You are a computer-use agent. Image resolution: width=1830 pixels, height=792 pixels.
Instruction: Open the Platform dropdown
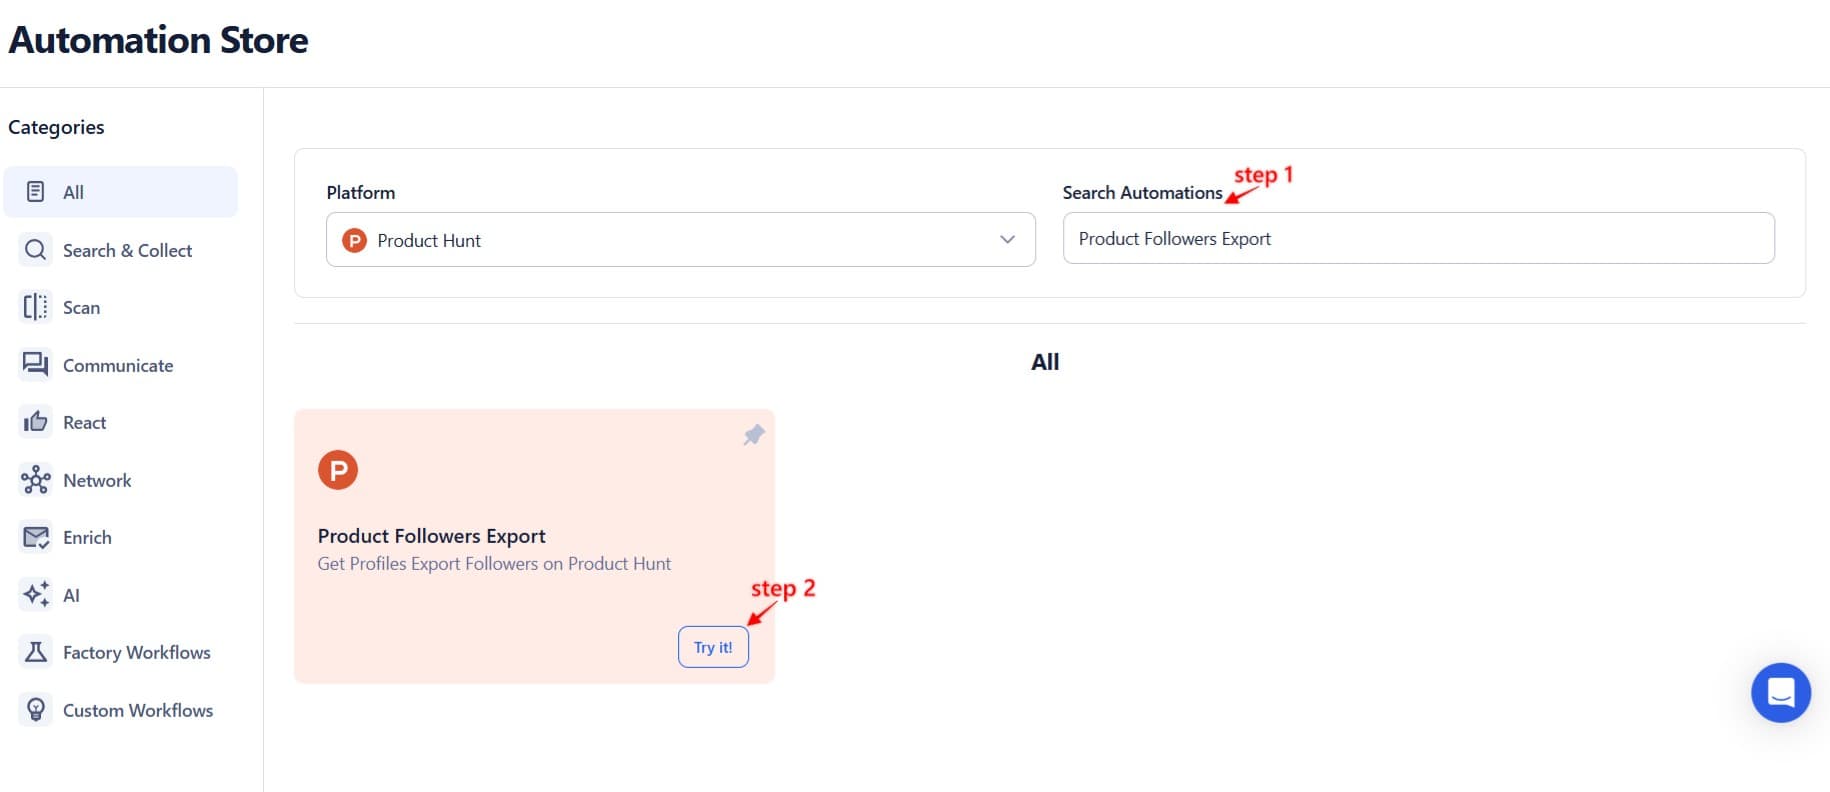tap(680, 240)
